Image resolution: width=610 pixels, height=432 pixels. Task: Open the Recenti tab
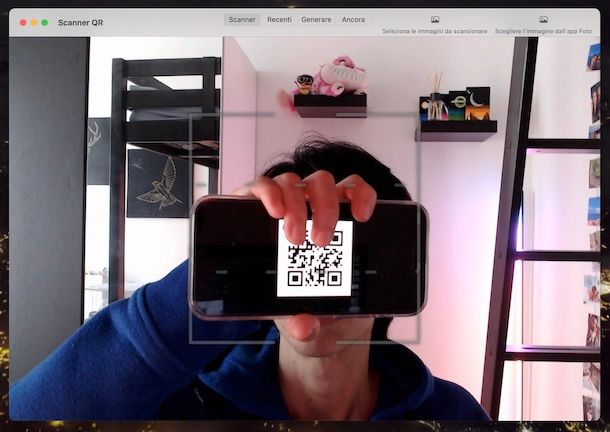pyautogui.click(x=279, y=19)
